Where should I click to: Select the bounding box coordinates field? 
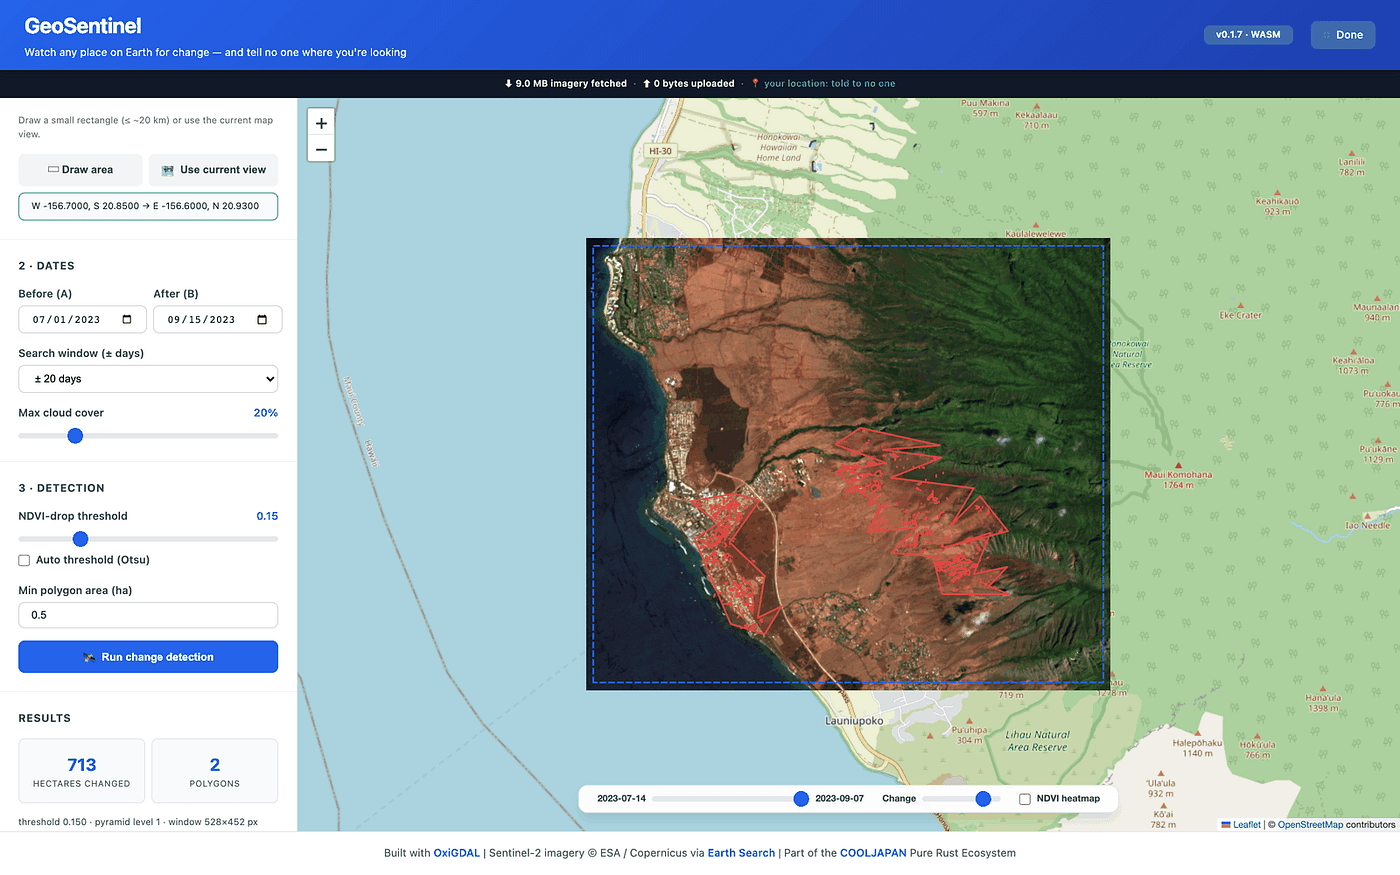148,206
